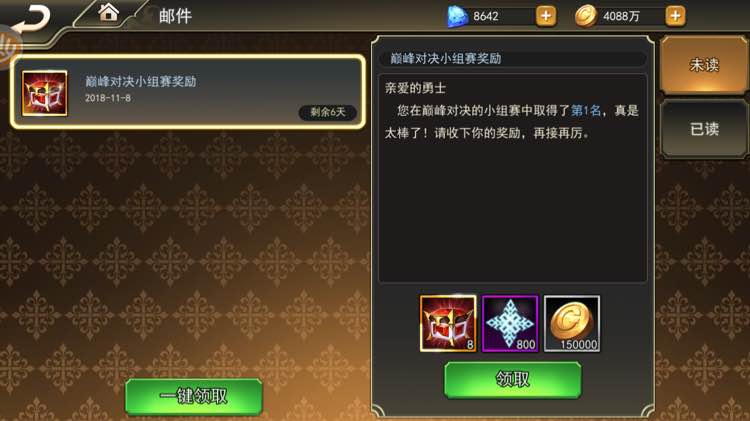Screen dimensions: 750x421
Task: Open 巅峰对决小组赛奖励 mail item
Action: tap(188, 92)
